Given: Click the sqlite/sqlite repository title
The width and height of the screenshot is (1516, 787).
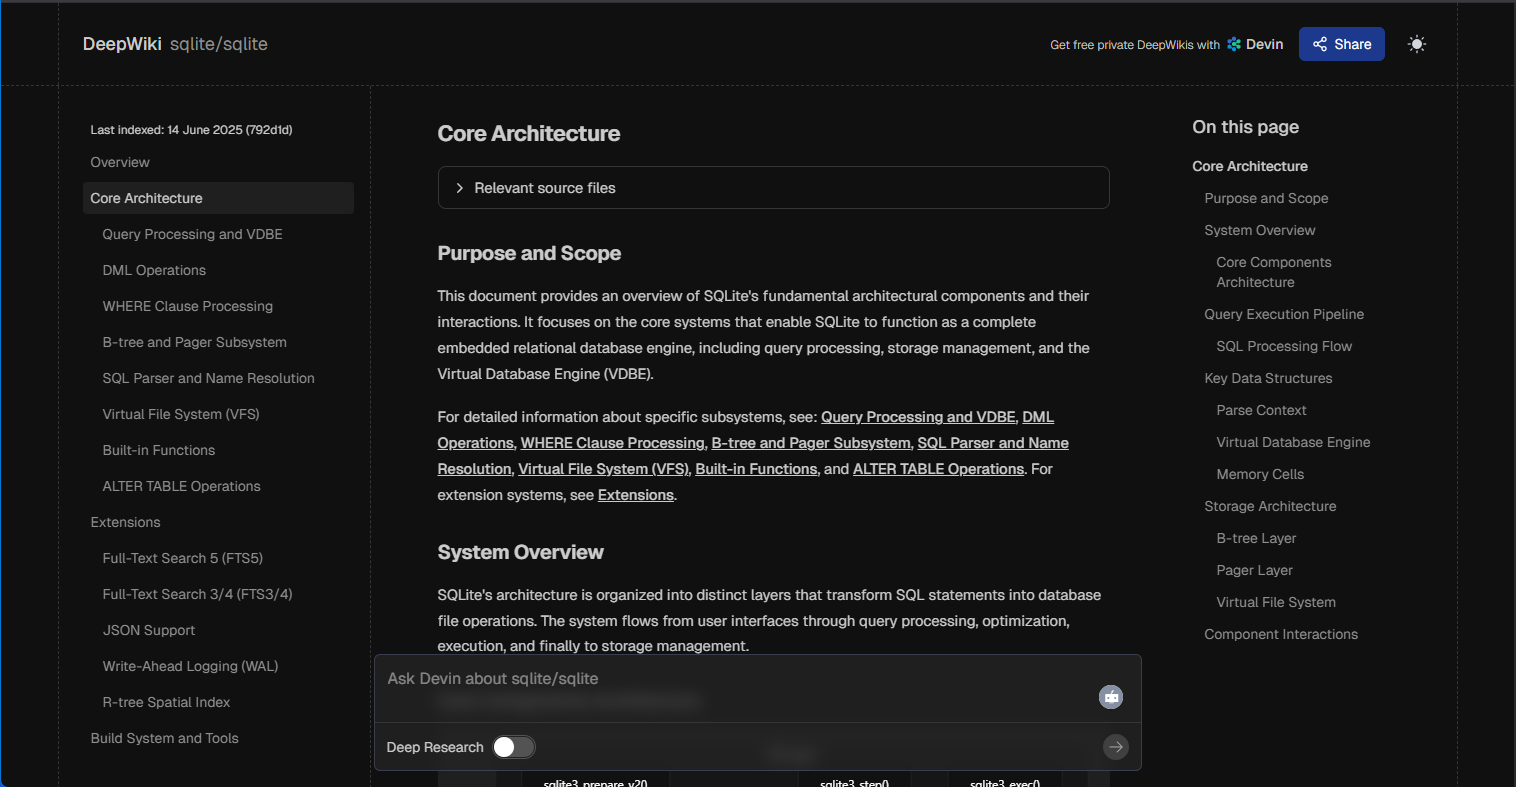Looking at the screenshot, I should point(219,44).
